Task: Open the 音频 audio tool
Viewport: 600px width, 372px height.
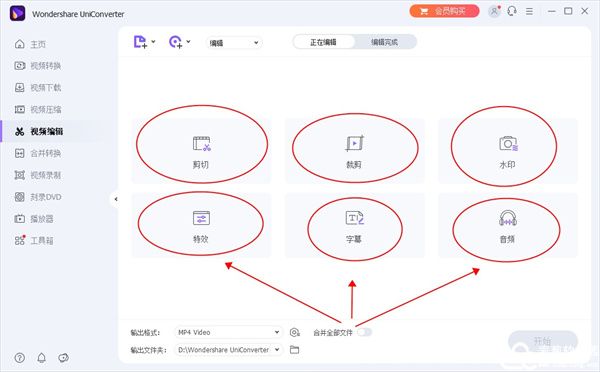Action: coord(508,225)
